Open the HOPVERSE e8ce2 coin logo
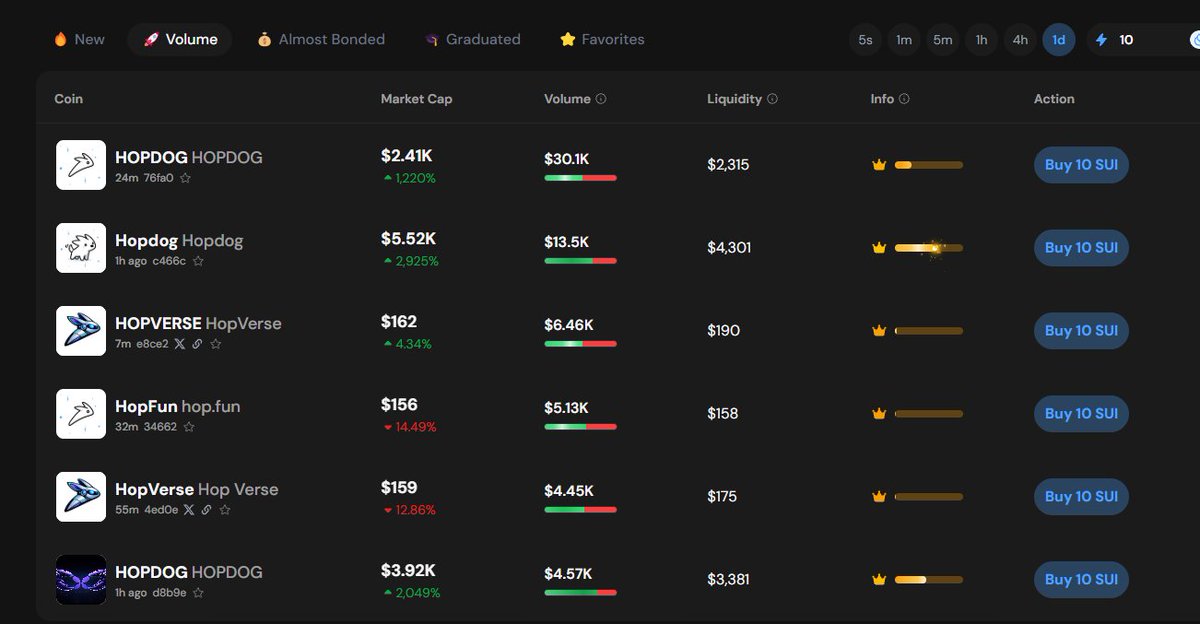1200x624 pixels. coord(81,331)
